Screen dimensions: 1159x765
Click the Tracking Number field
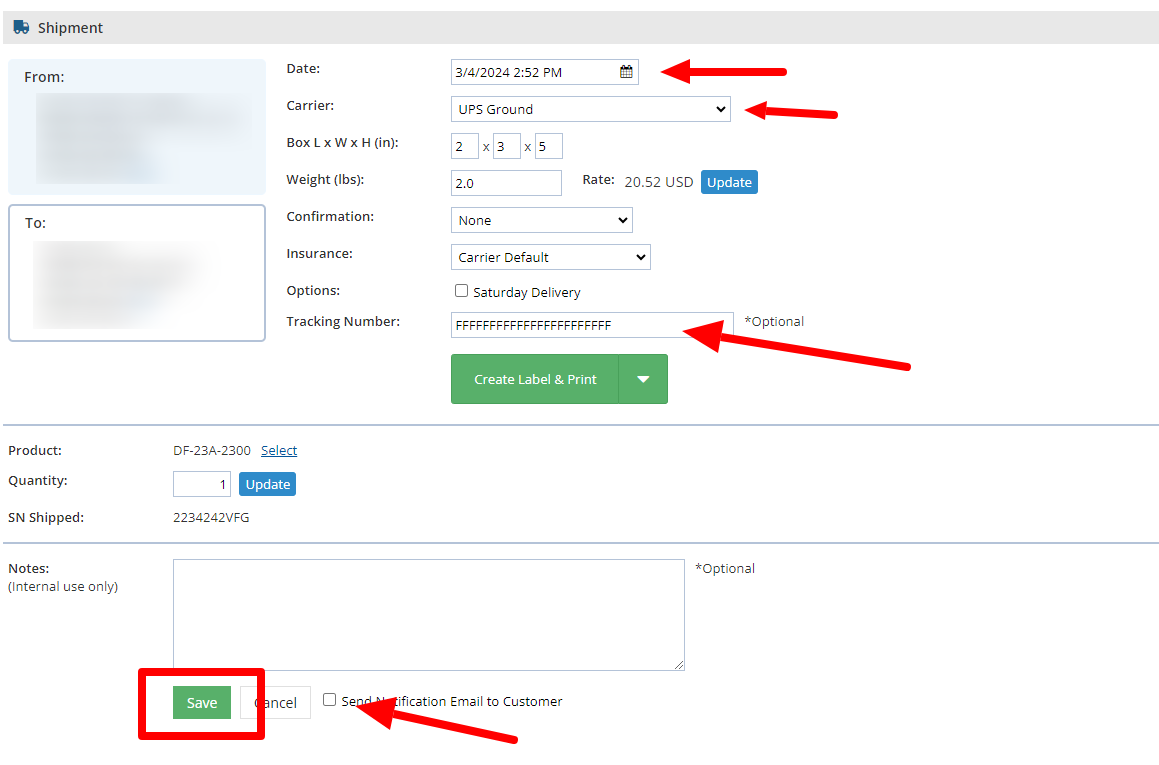[591, 325]
